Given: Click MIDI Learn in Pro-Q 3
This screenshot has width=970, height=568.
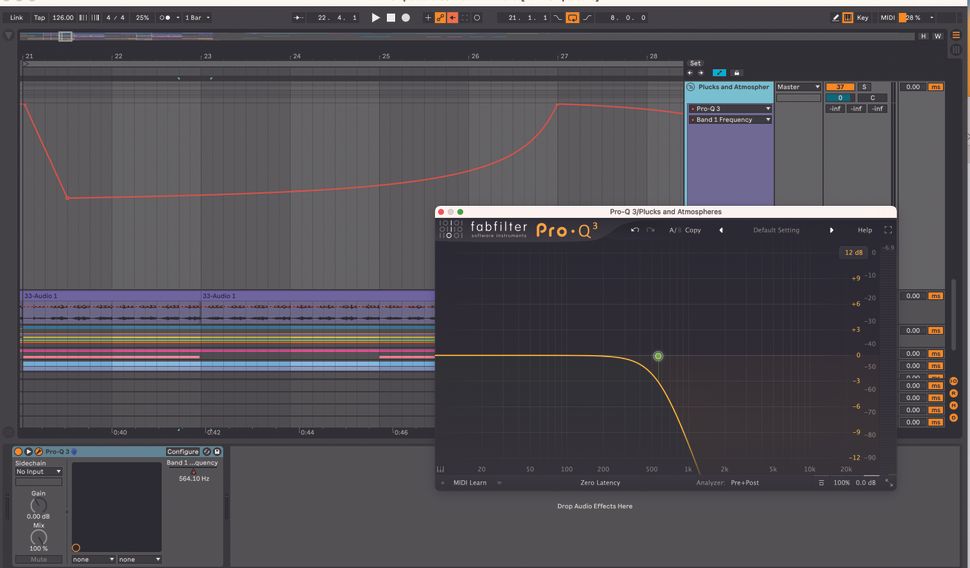Looking at the screenshot, I should [x=470, y=483].
